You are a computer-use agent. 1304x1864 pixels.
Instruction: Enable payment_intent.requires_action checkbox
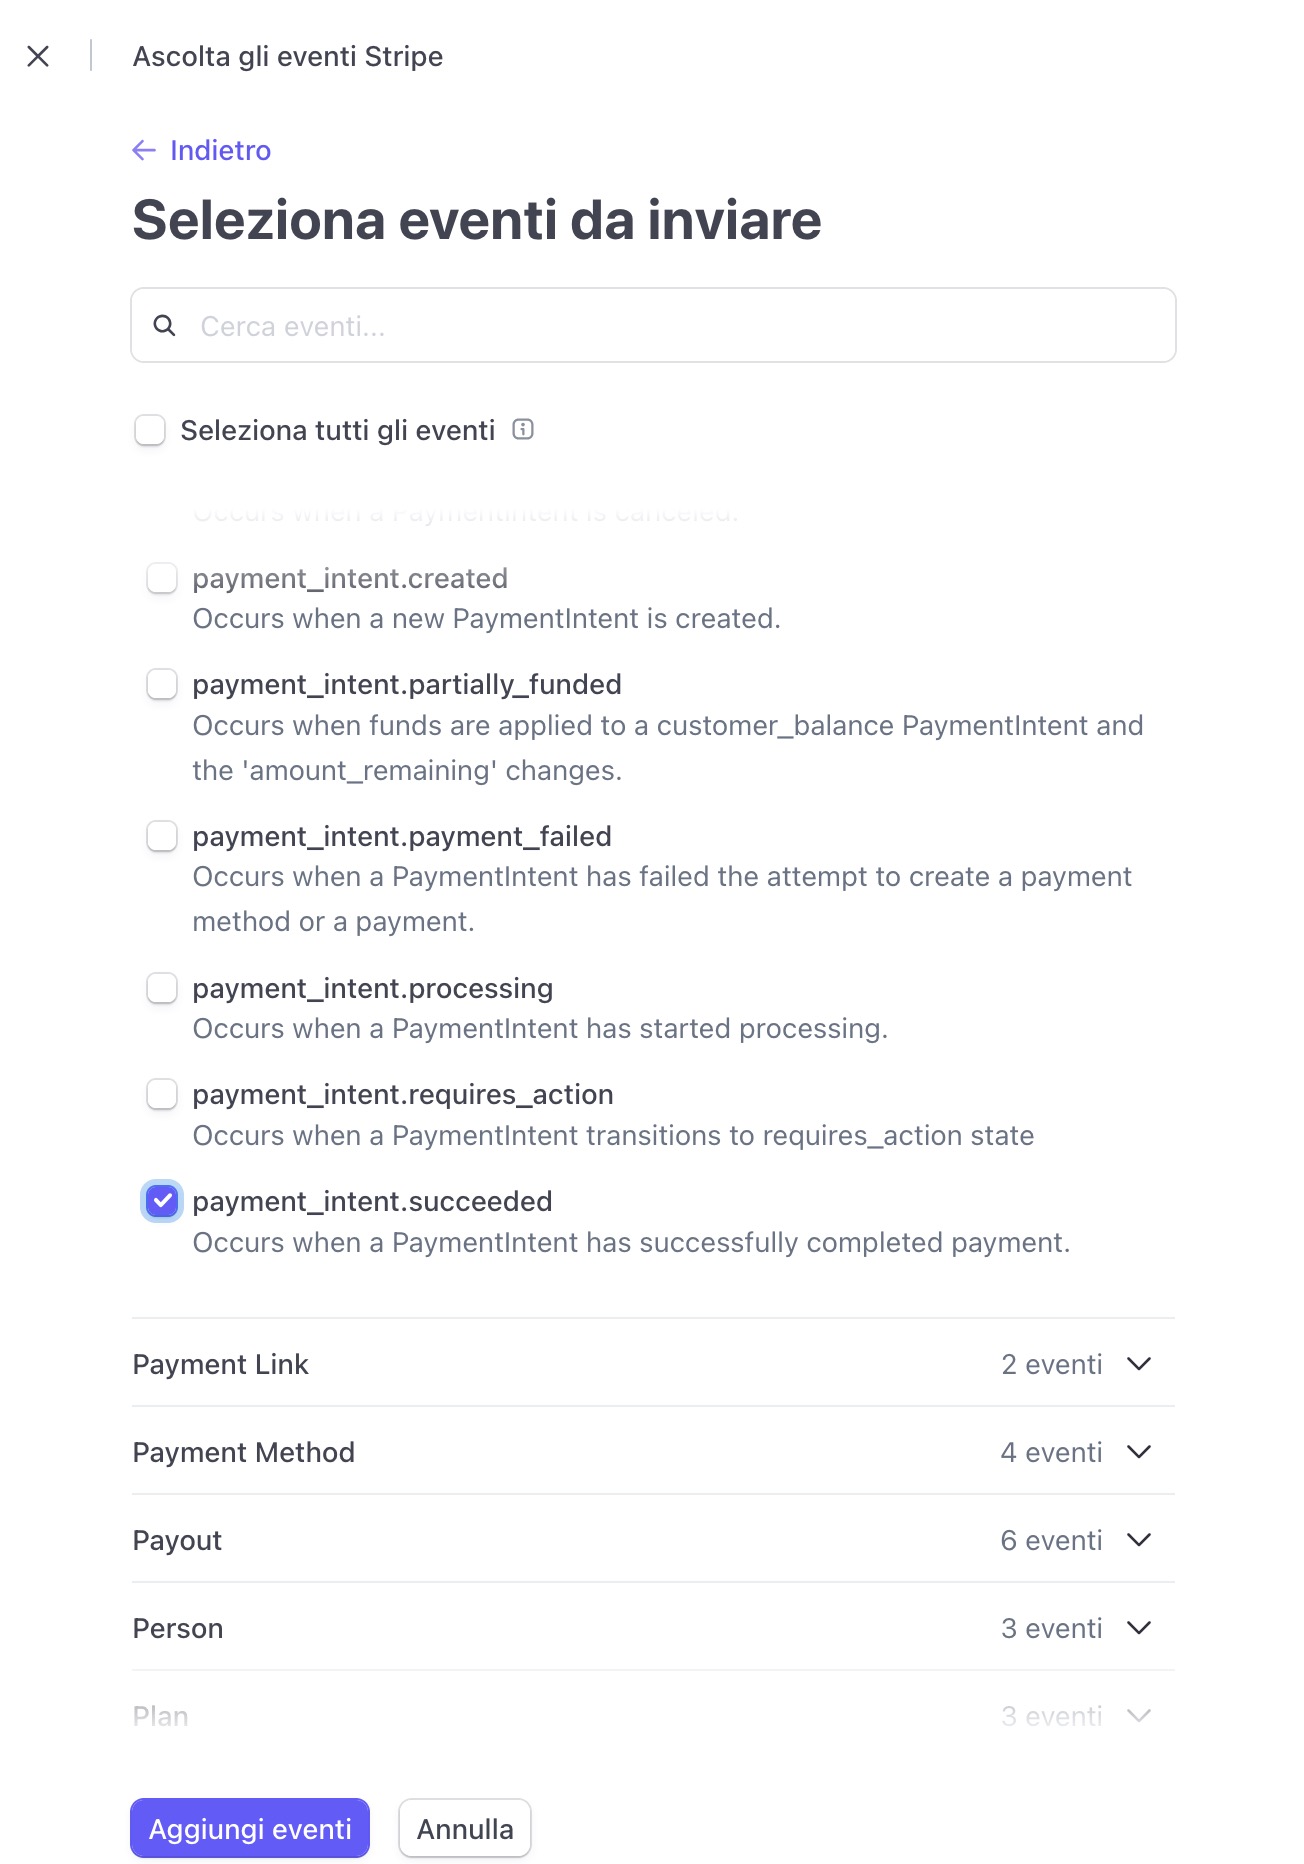162,1094
